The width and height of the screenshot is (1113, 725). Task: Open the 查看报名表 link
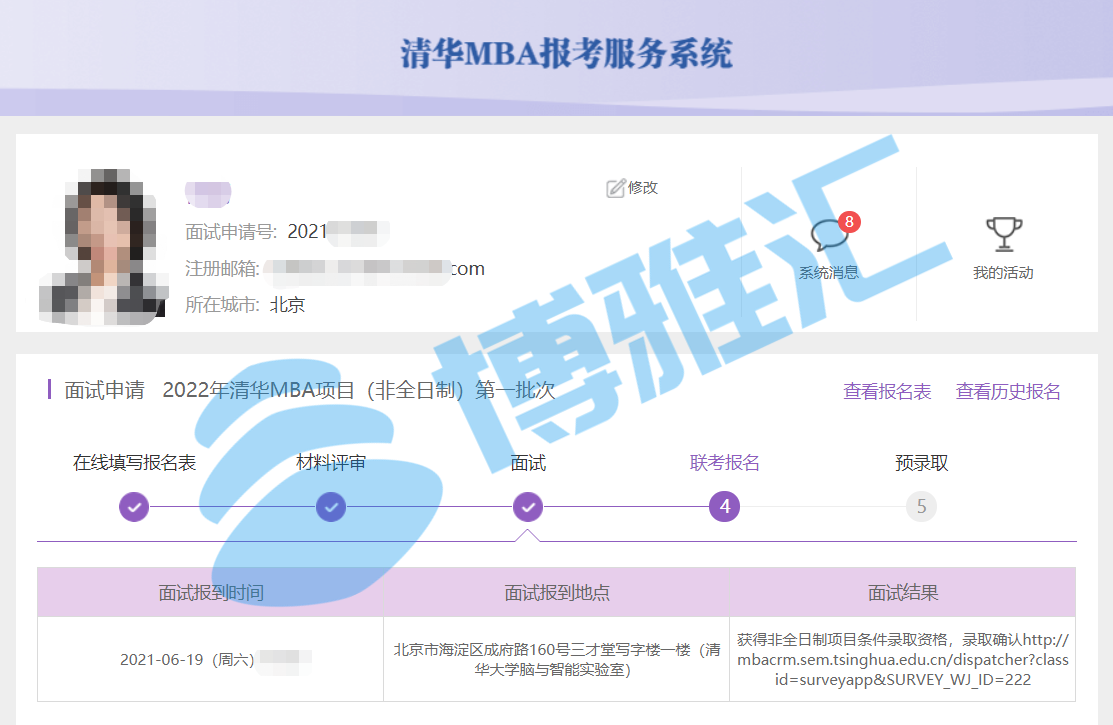click(x=887, y=392)
